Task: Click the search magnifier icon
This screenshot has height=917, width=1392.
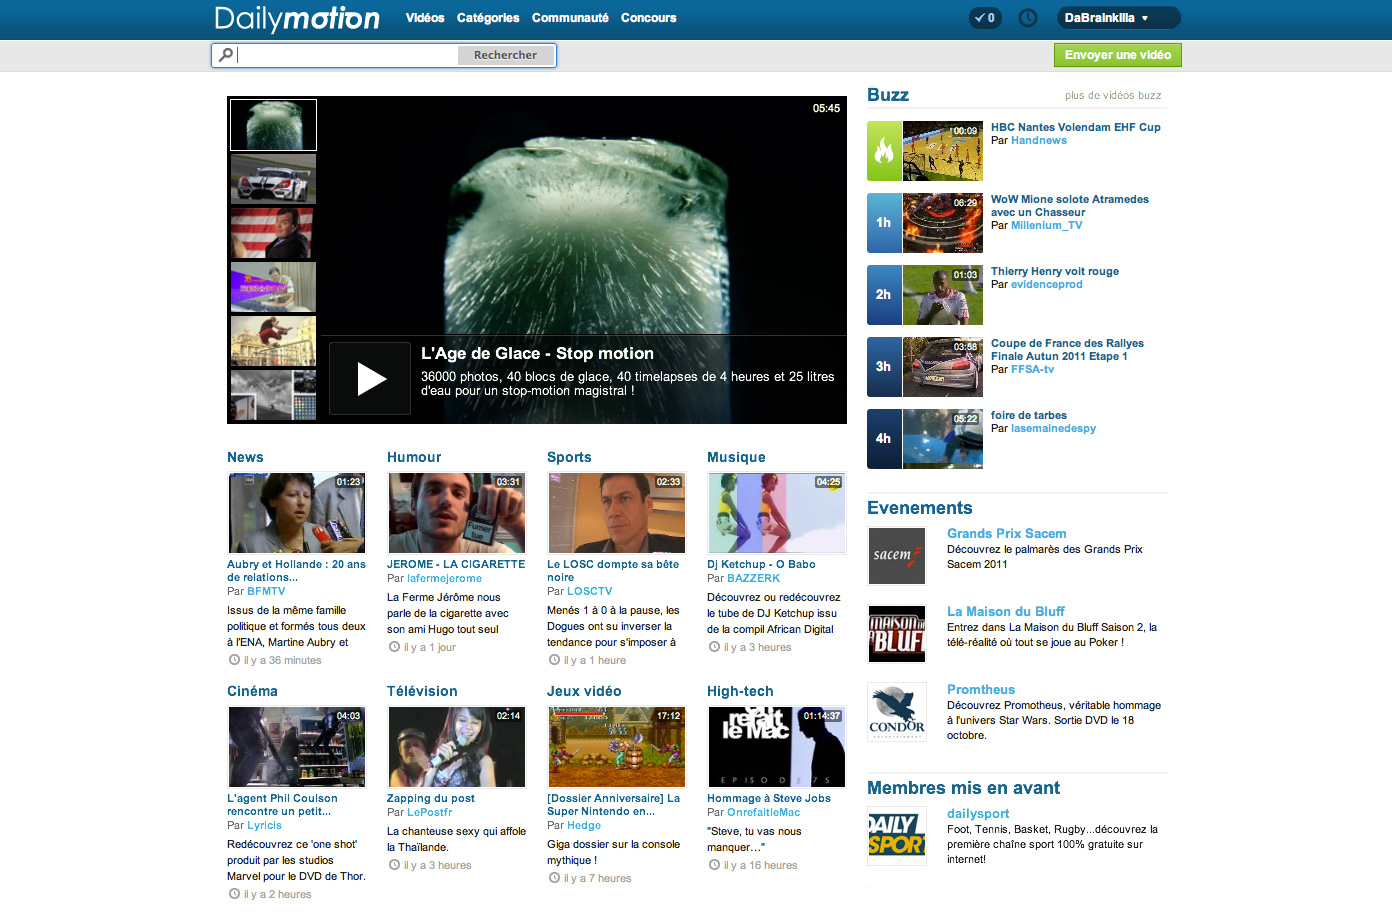Action: [226, 55]
